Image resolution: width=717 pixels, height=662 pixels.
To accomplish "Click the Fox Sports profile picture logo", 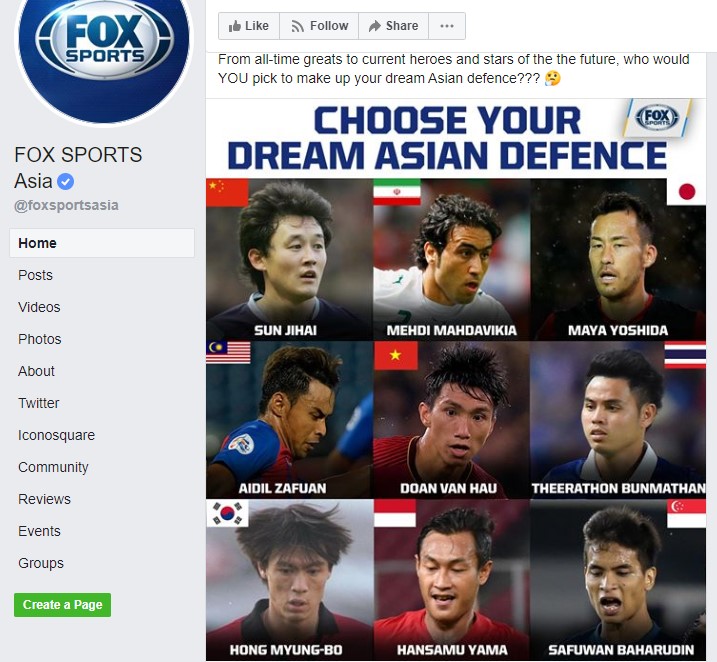I will (x=104, y=55).
